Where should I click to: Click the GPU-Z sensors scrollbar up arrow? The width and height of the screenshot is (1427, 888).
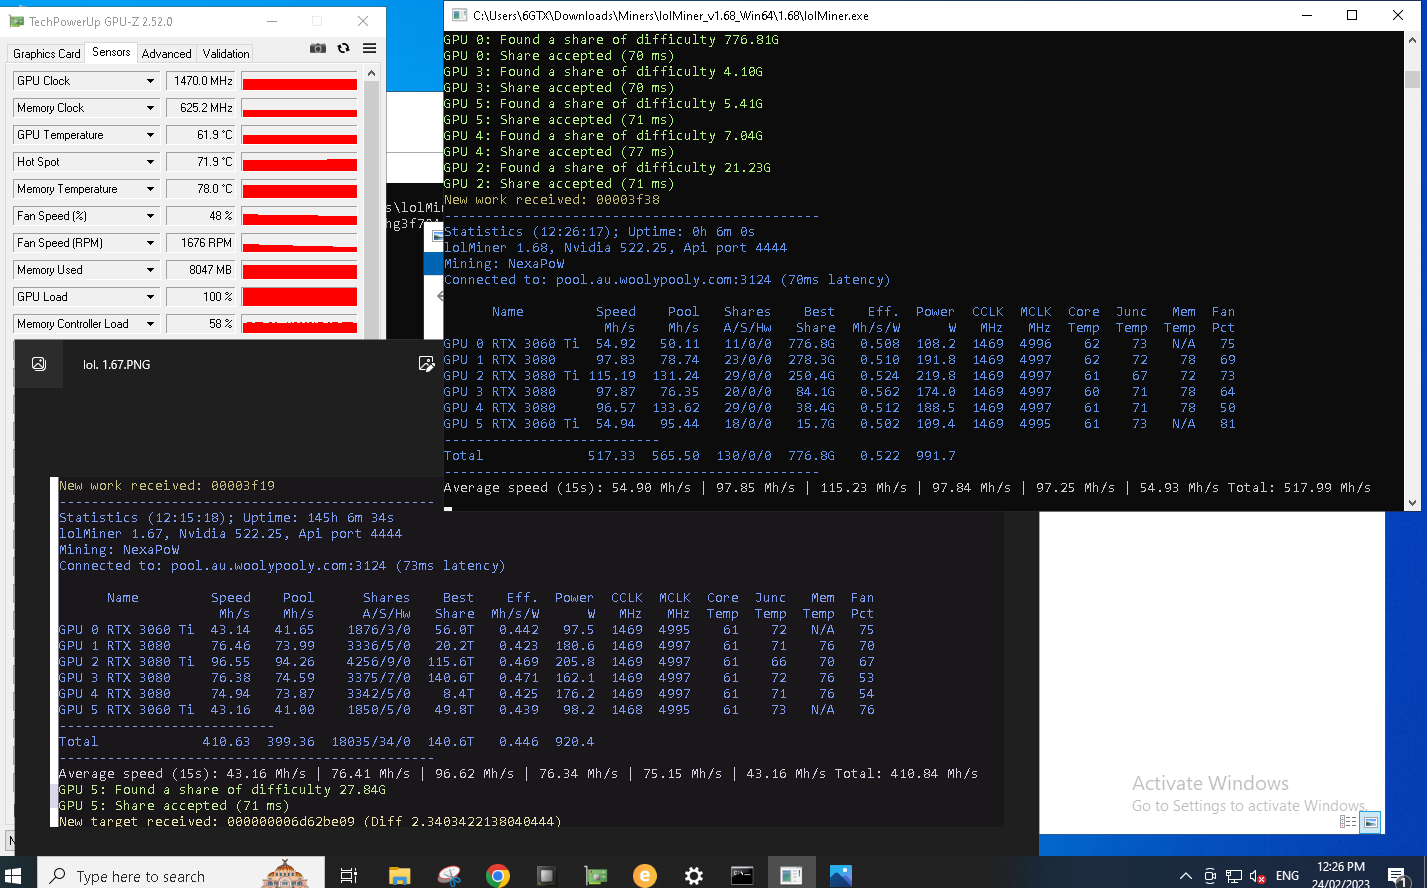pyautogui.click(x=371, y=73)
